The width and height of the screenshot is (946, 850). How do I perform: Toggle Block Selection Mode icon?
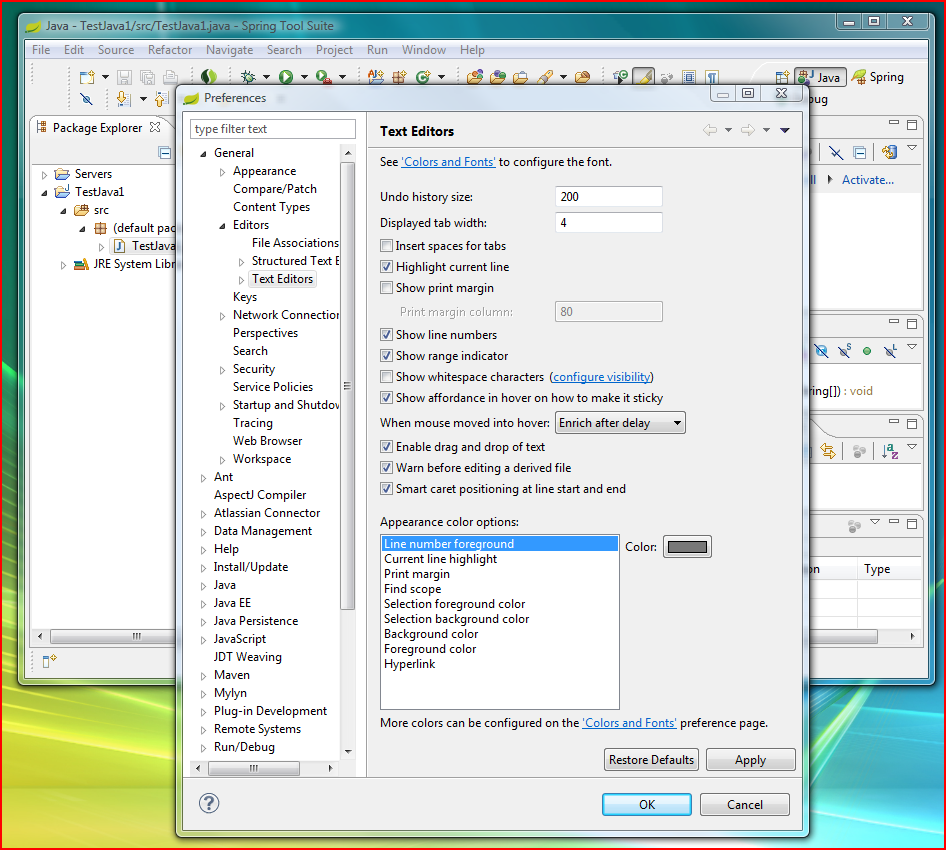[689, 77]
